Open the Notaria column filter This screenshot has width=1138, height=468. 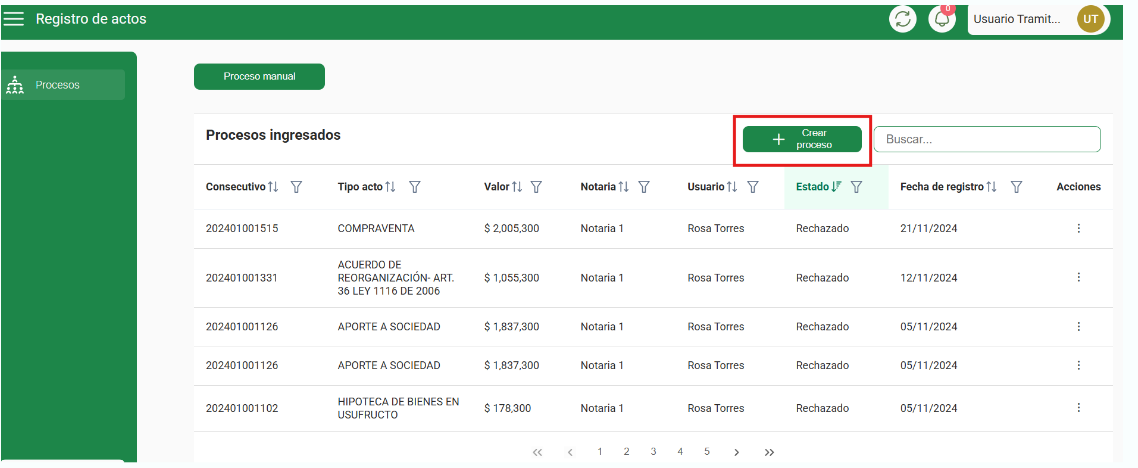pyautogui.click(x=644, y=187)
